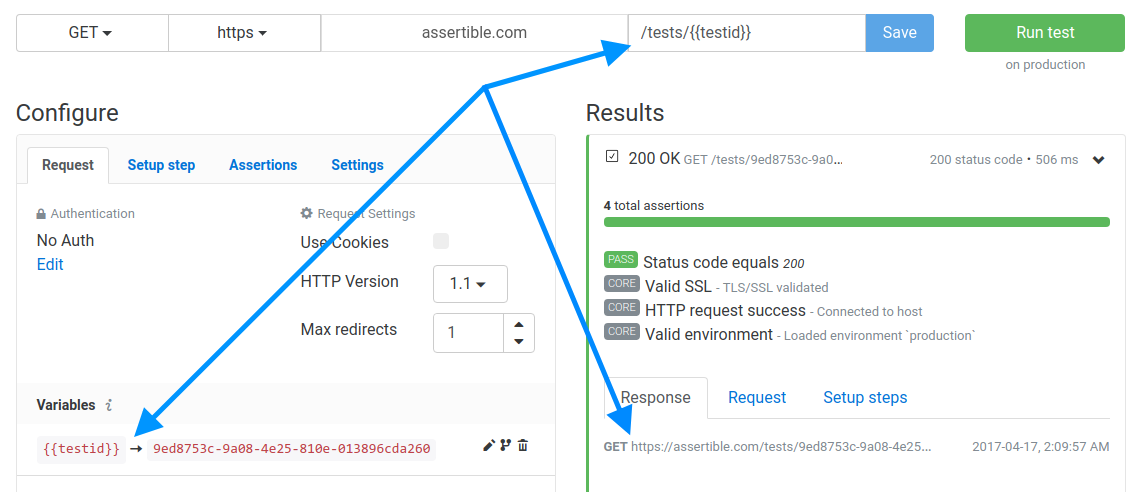Viewport: 1142px width, 492px height.
Task: Click the 2017-04-17 timestamp
Action: [1041, 446]
